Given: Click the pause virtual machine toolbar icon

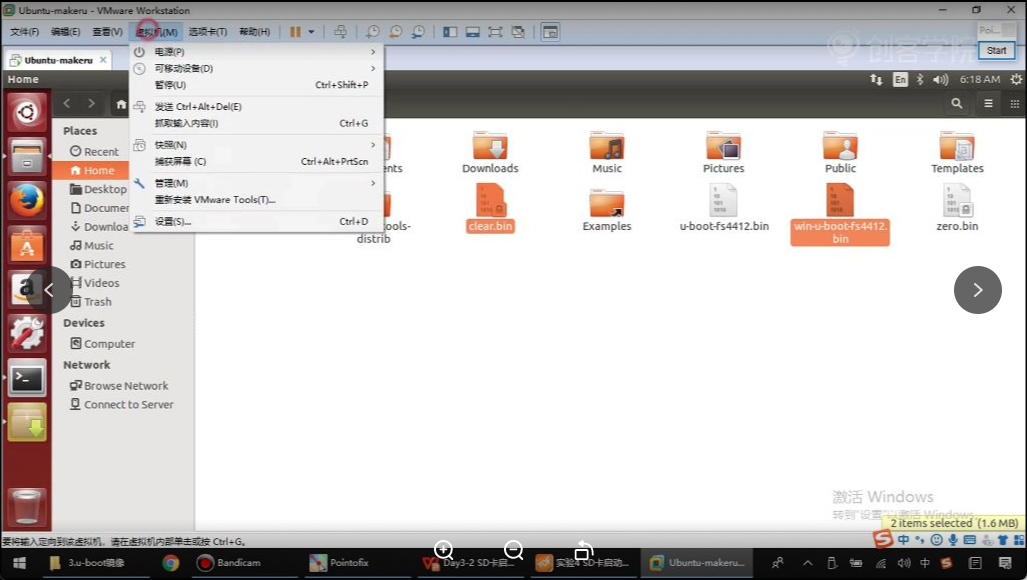Looking at the screenshot, I should [x=295, y=31].
